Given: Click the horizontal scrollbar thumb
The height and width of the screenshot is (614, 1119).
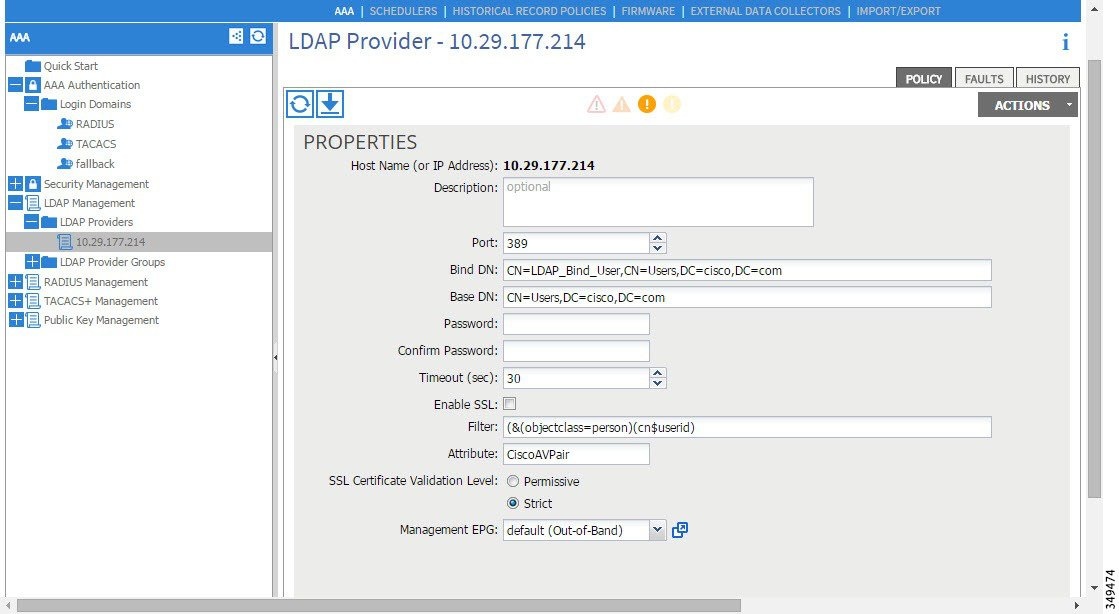Looking at the screenshot, I should (379, 606).
